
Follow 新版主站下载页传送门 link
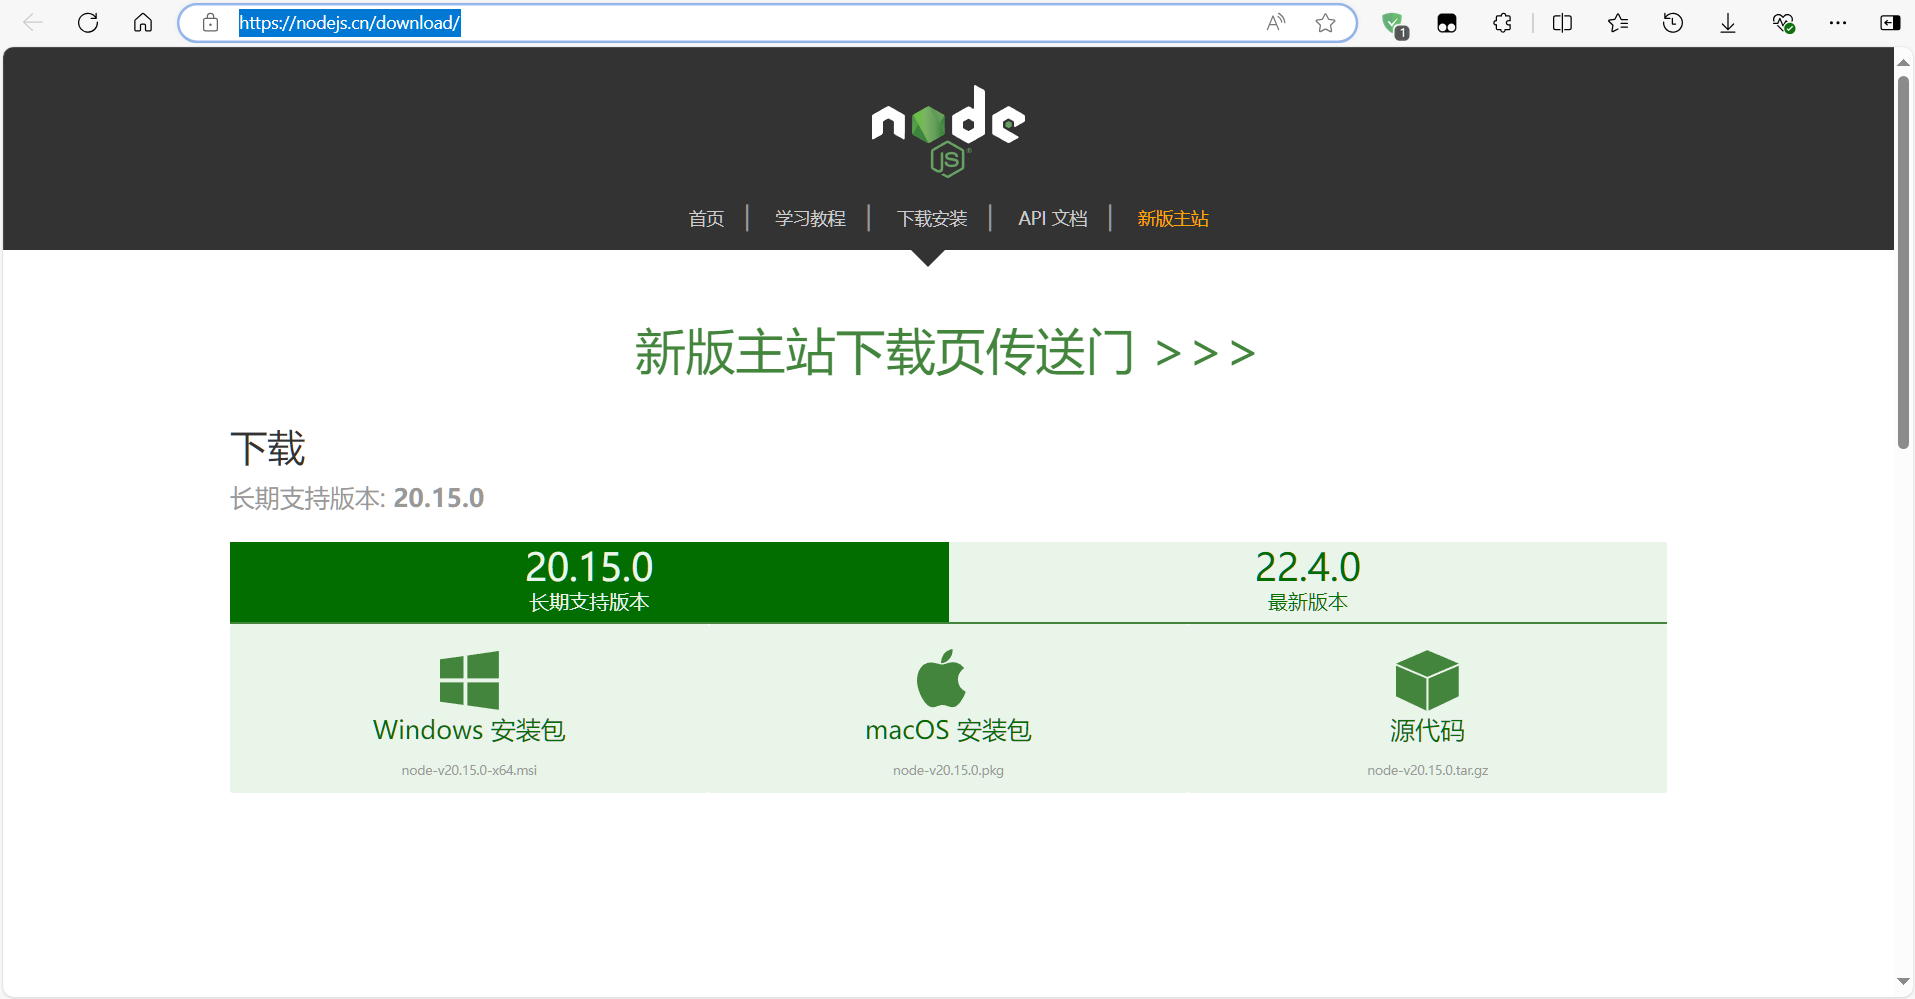[x=945, y=352]
